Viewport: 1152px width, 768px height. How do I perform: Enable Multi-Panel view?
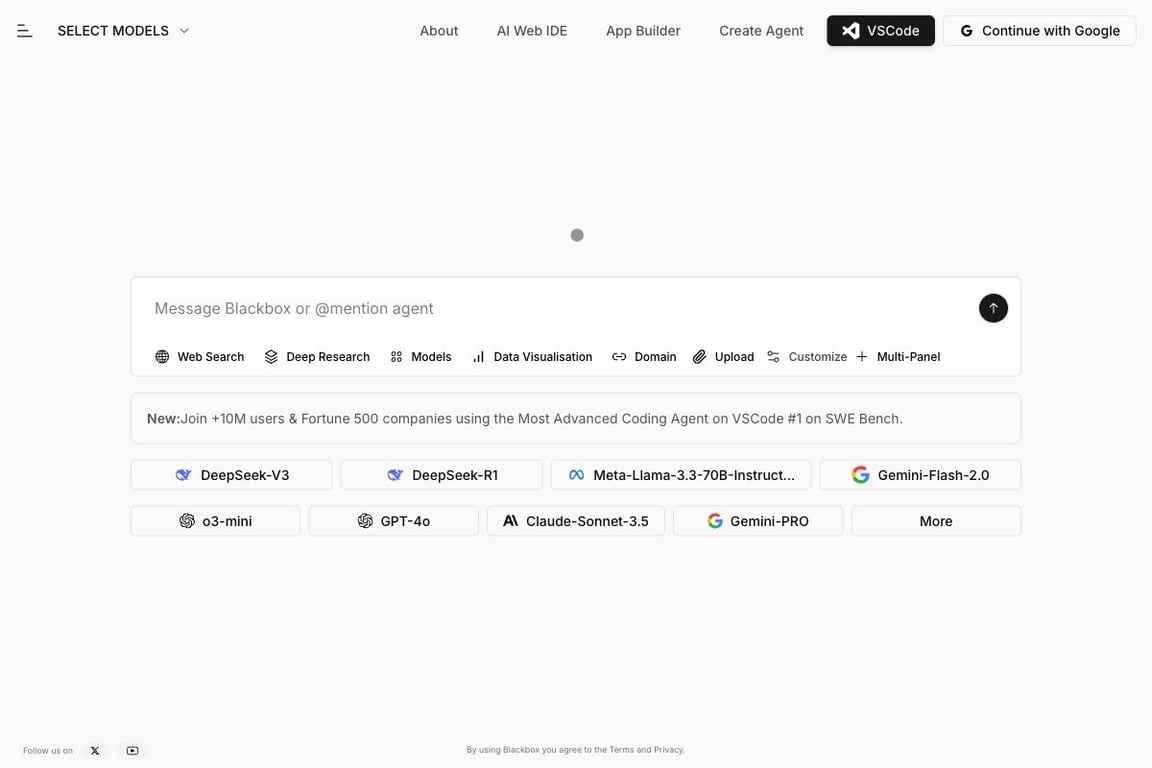tap(898, 357)
